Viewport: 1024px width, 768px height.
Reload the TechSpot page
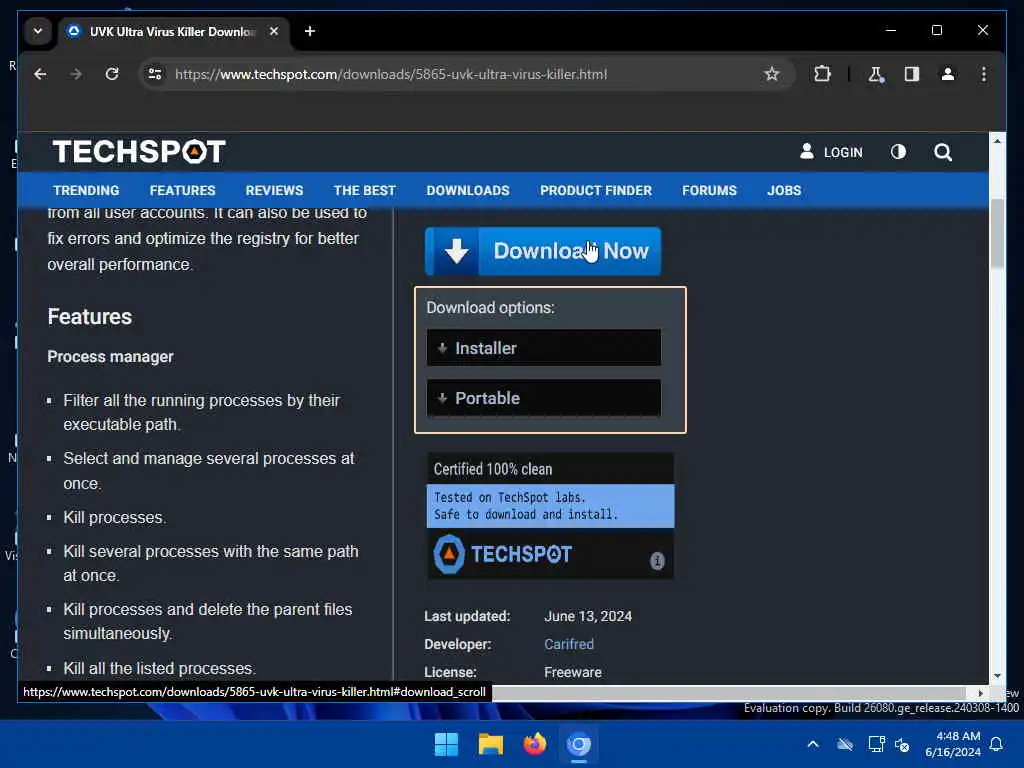112,74
